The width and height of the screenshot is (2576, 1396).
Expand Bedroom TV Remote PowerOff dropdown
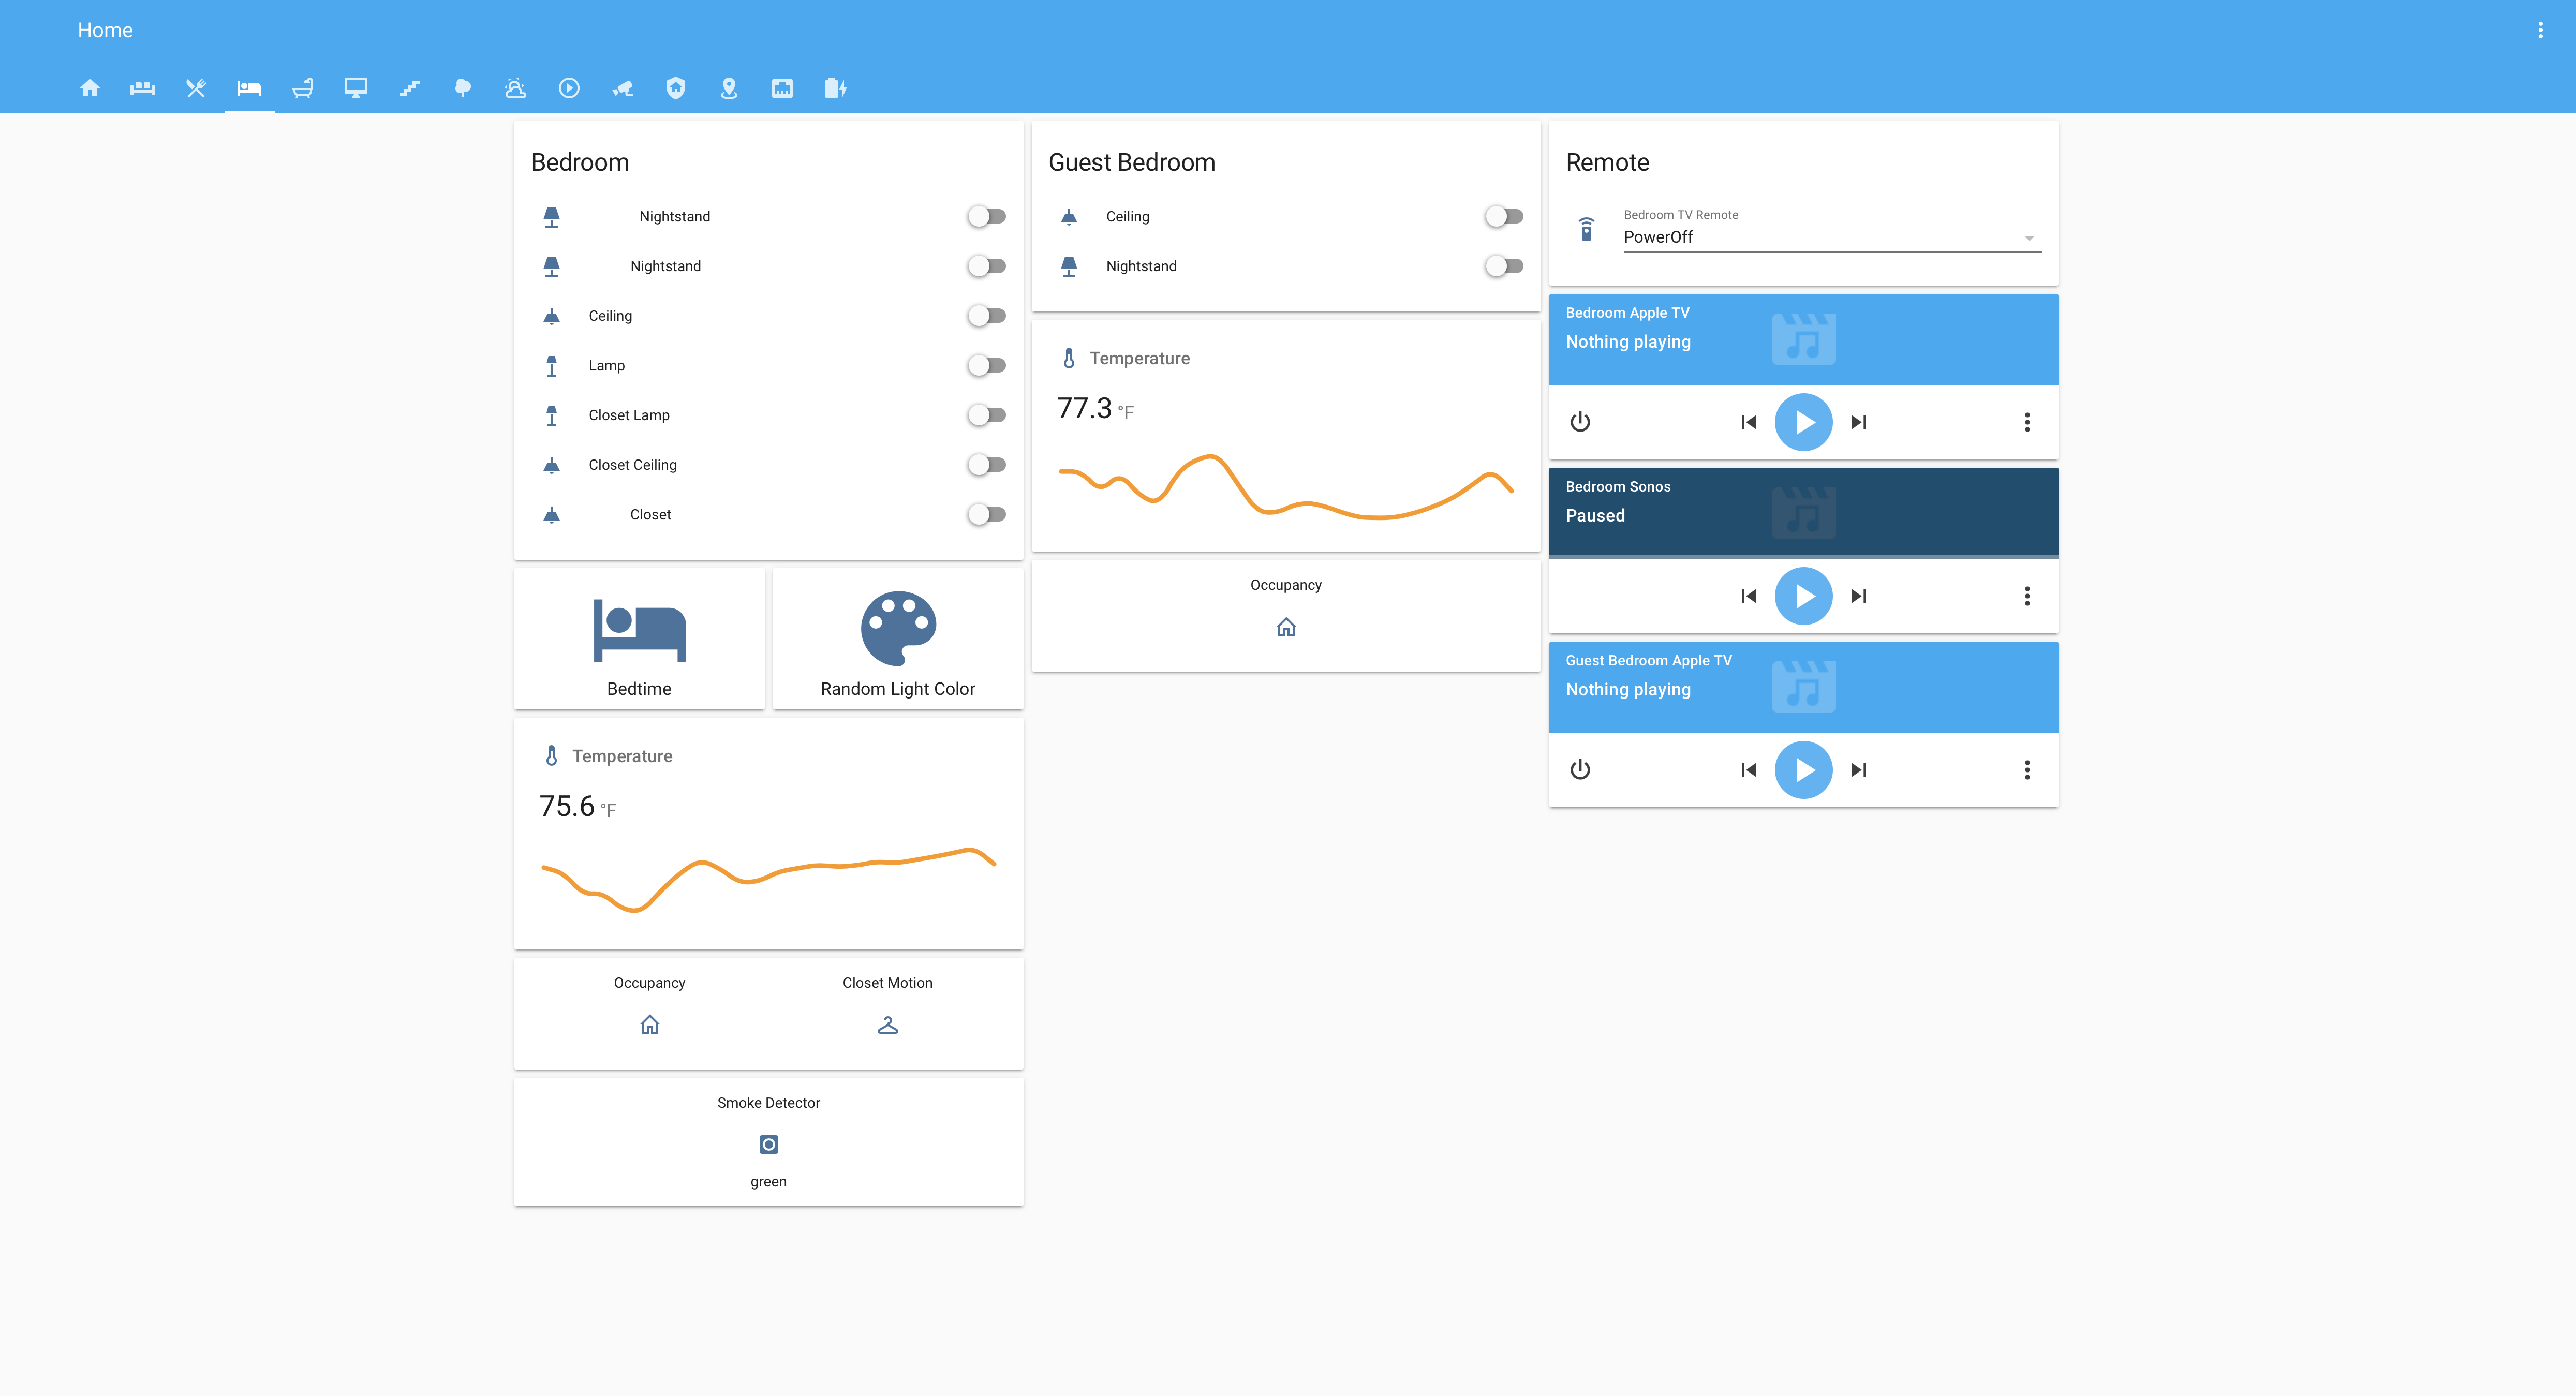click(1830, 237)
